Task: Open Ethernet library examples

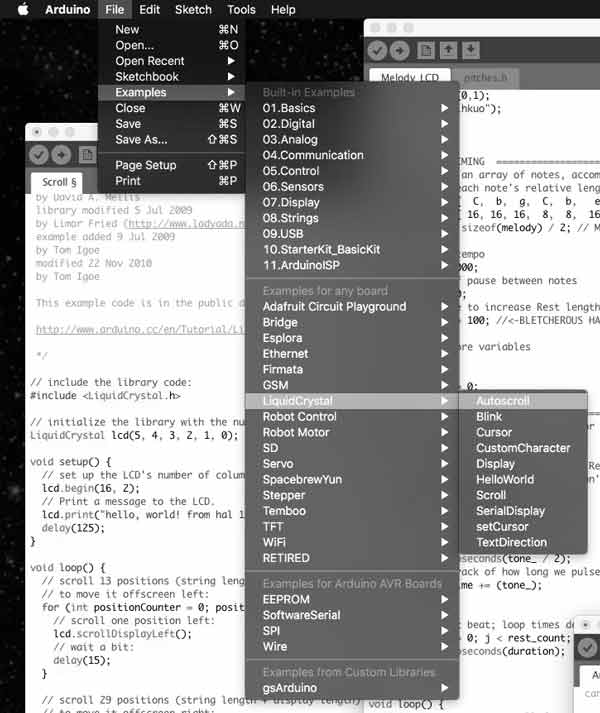Action: 352,354
